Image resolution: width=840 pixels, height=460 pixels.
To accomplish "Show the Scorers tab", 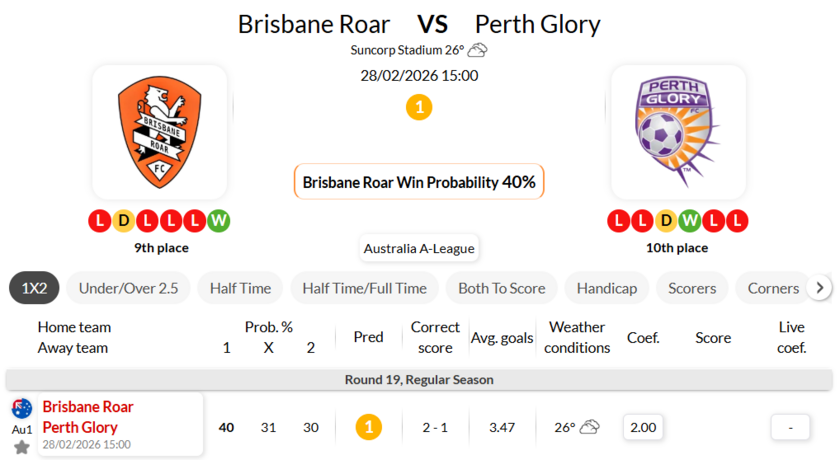I will pos(692,288).
